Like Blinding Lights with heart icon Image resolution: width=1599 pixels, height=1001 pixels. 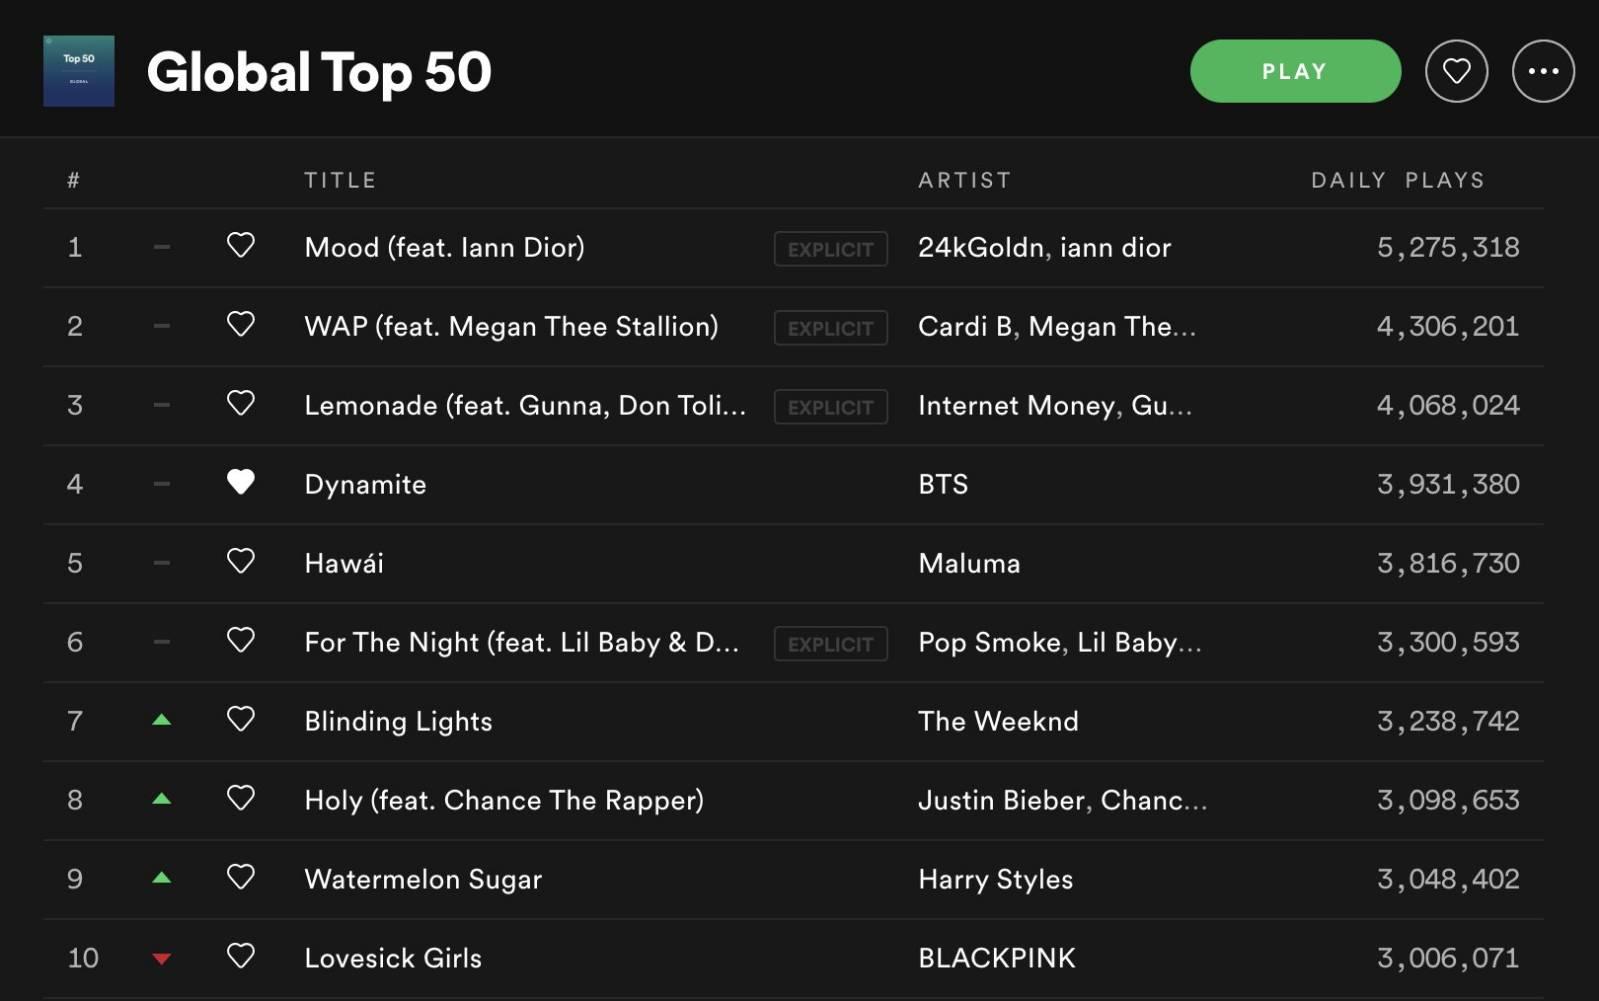(241, 720)
